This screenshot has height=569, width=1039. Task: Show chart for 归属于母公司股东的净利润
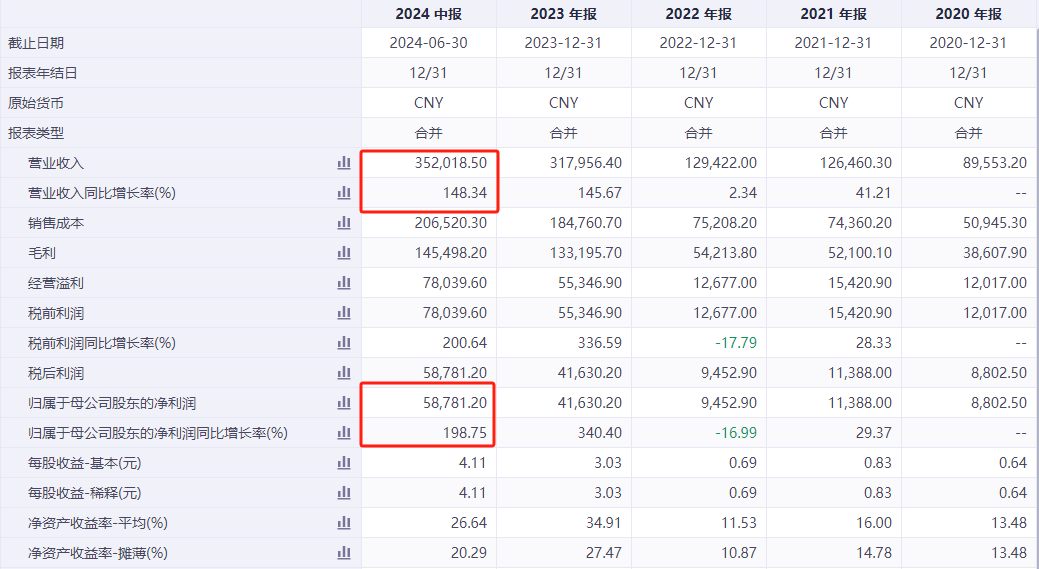tap(344, 403)
